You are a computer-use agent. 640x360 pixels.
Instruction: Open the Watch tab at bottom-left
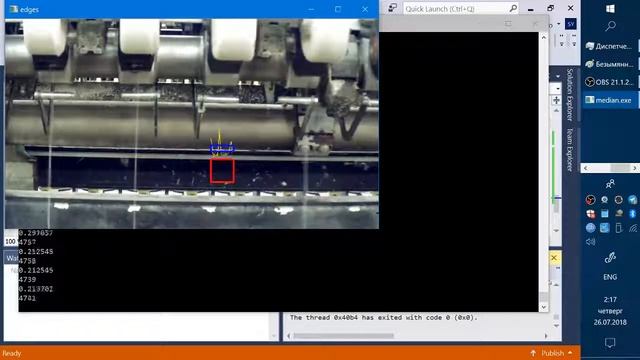click(11, 258)
